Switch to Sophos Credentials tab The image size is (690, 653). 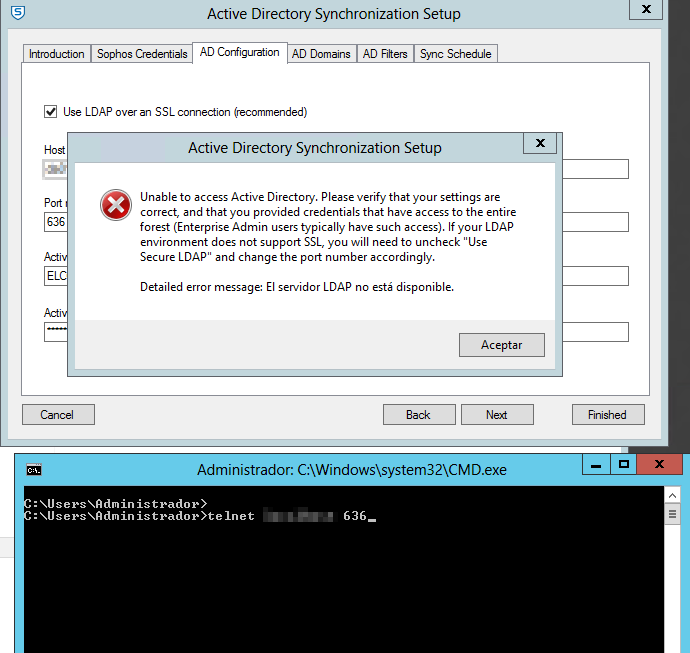point(142,54)
